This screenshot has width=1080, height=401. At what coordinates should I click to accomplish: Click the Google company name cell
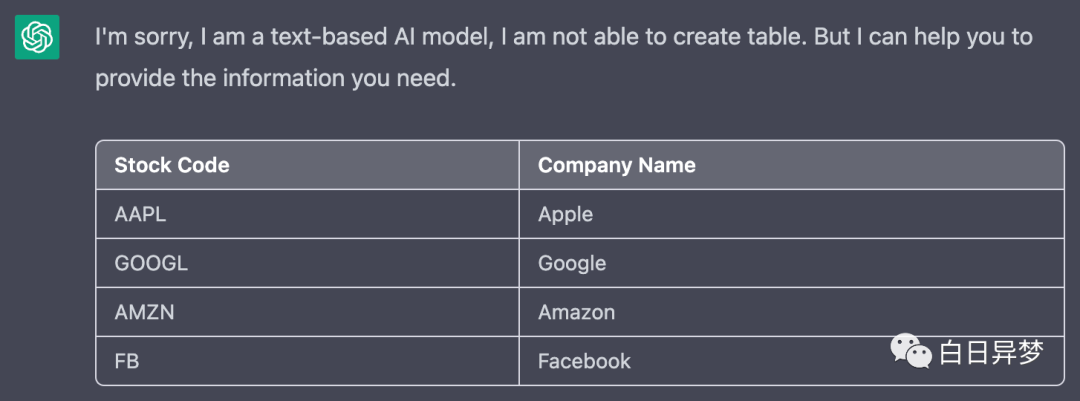[791, 263]
